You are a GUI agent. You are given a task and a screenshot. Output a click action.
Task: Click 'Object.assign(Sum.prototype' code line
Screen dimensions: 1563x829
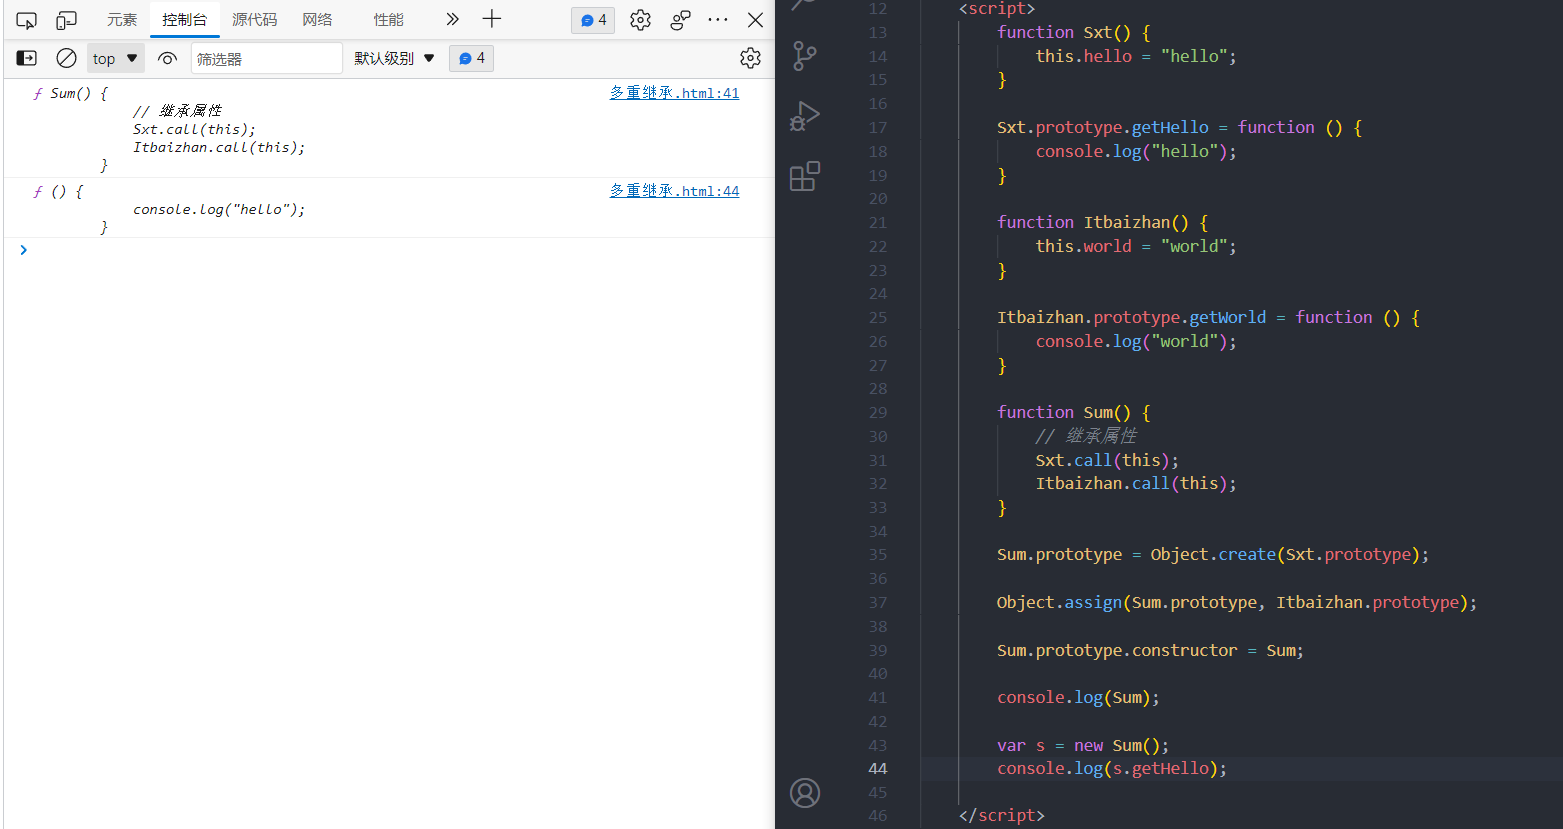[1237, 603]
